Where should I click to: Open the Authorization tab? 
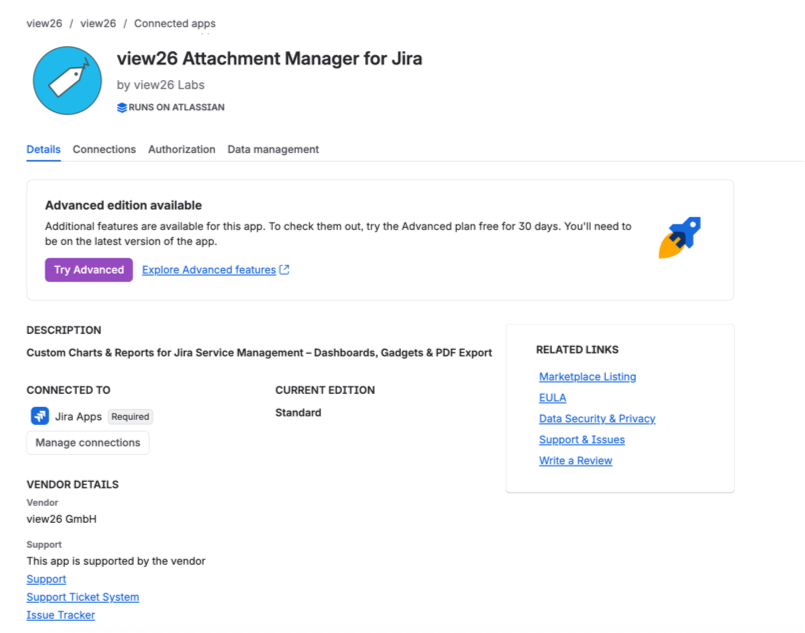point(182,149)
